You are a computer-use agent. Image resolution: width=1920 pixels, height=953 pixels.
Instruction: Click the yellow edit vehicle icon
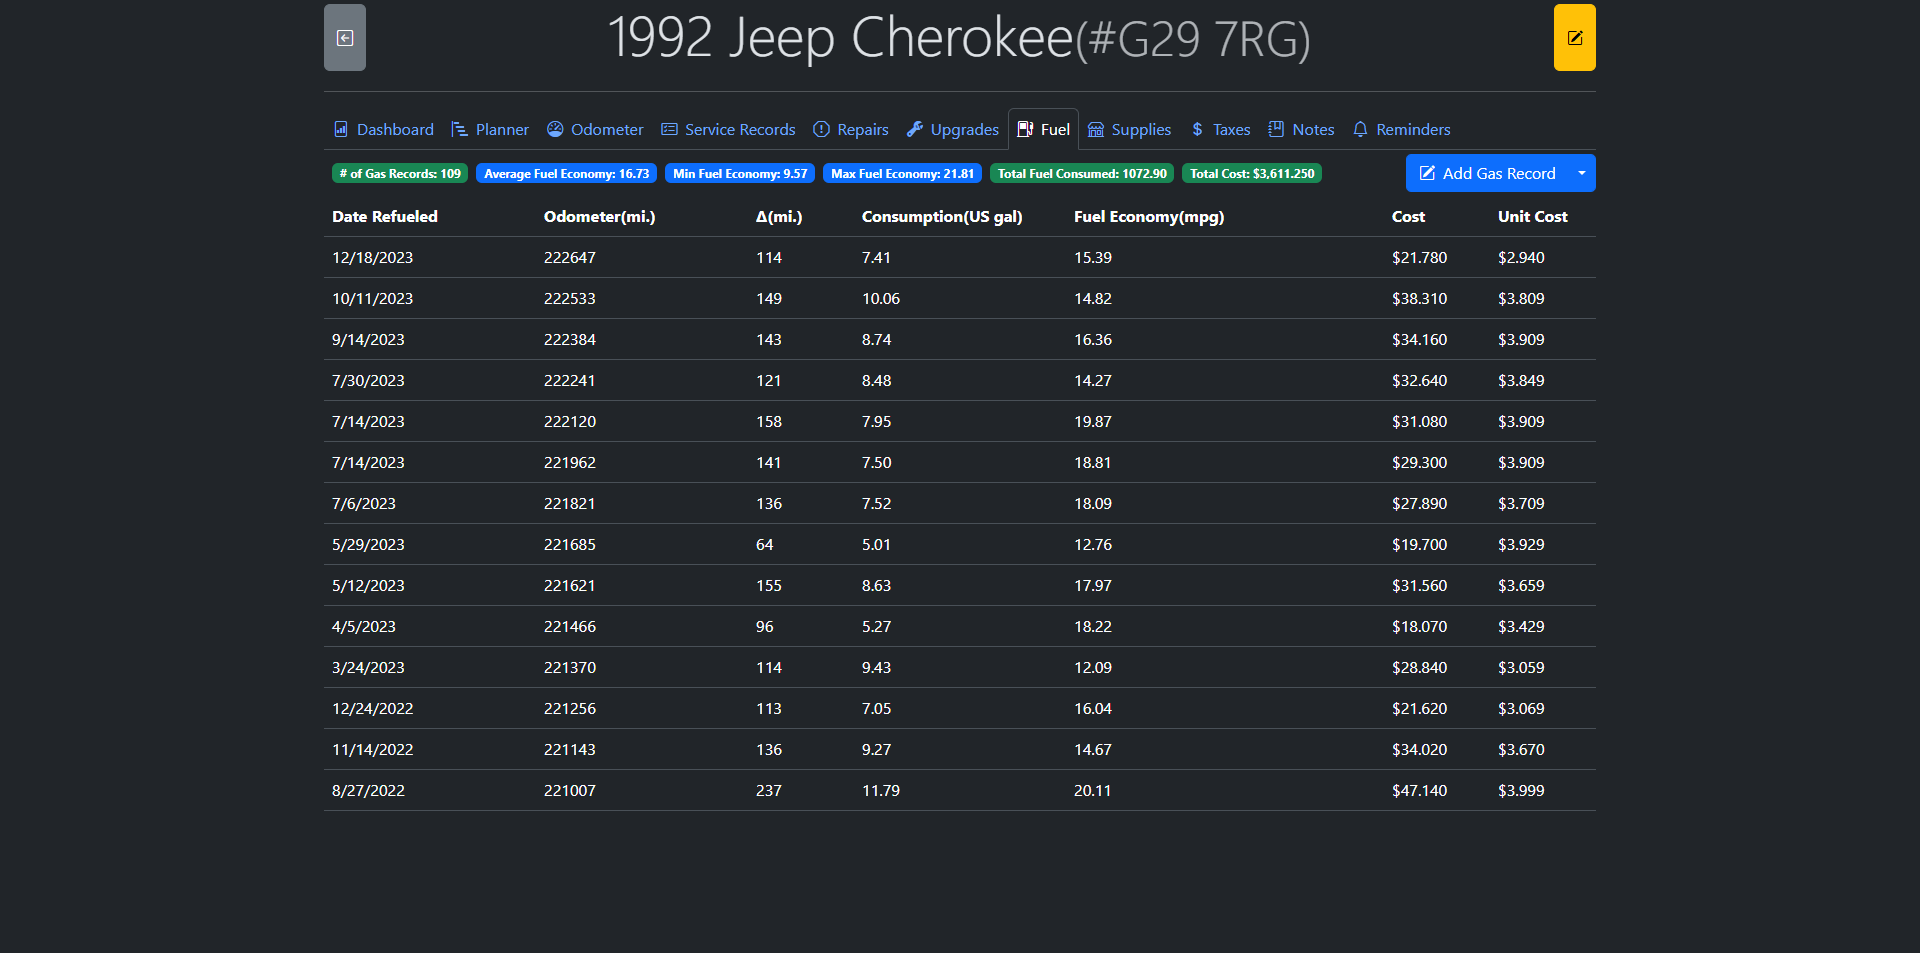pos(1574,38)
